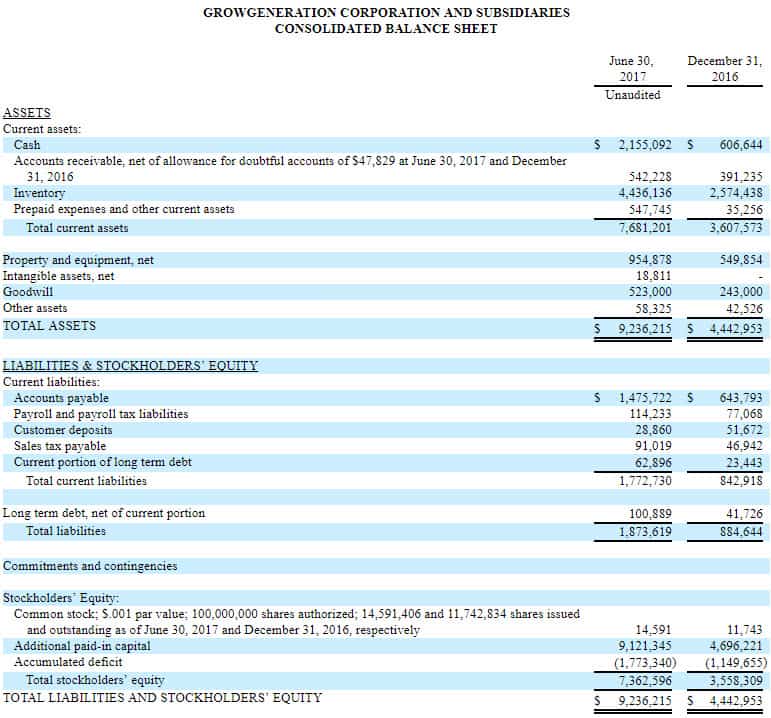
Task: Click the TOTAL ASSETS row label
Action: coord(50,326)
